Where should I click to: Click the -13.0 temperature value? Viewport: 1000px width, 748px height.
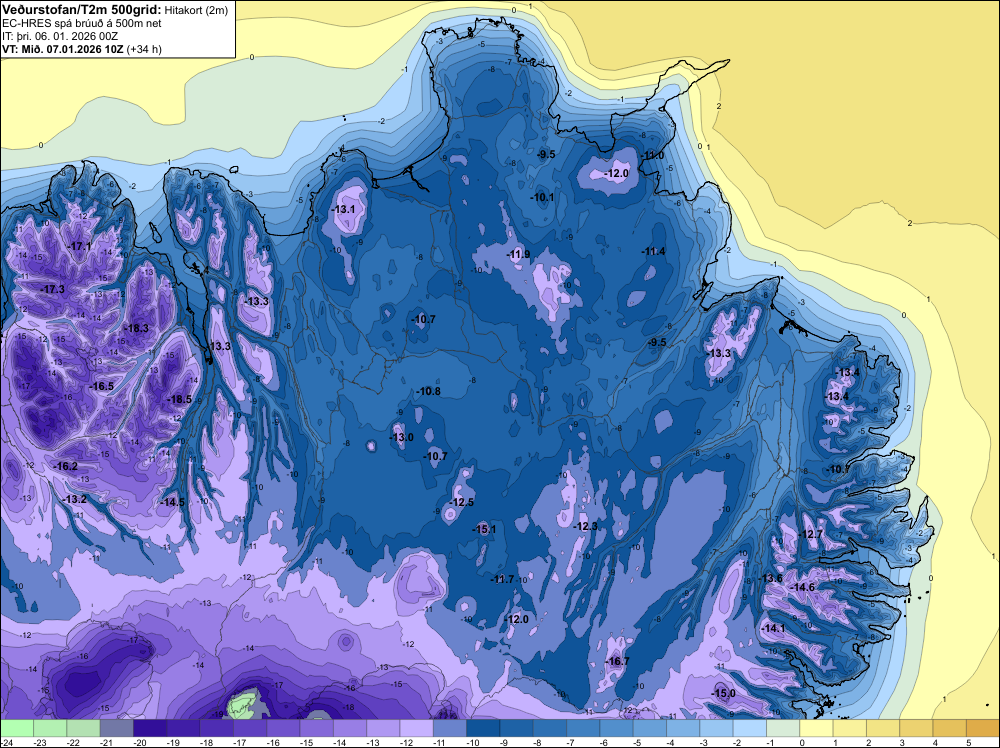coord(402,437)
